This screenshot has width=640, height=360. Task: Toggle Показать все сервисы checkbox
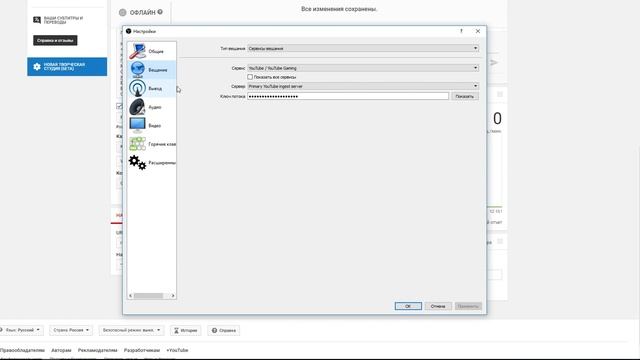[x=250, y=77]
